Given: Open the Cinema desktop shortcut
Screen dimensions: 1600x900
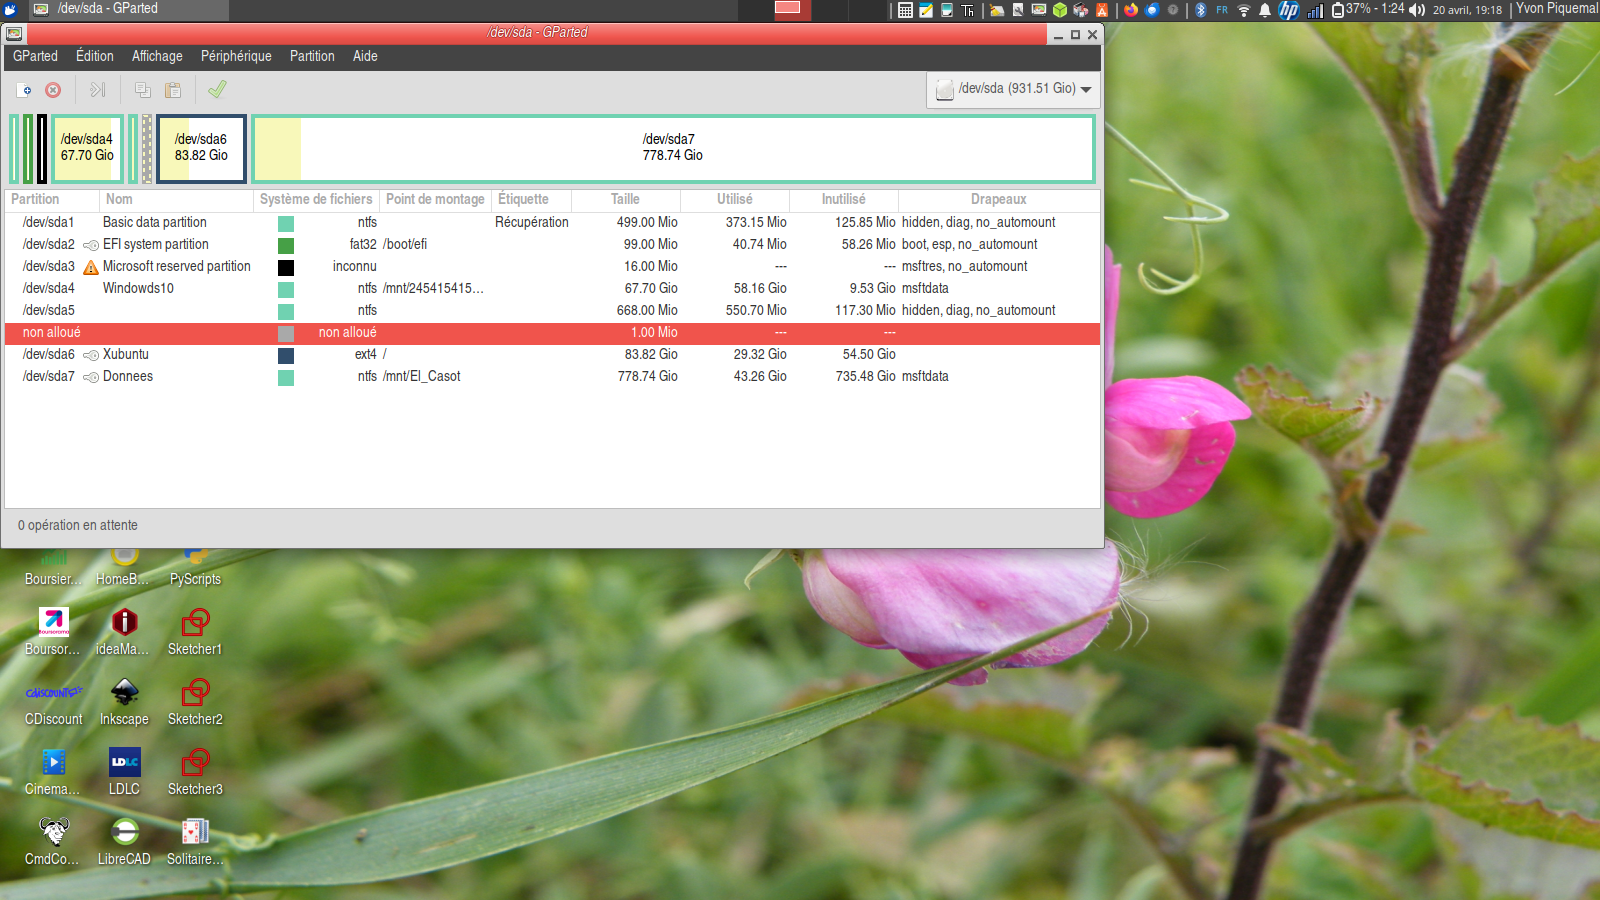Looking at the screenshot, I should click(53, 772).
